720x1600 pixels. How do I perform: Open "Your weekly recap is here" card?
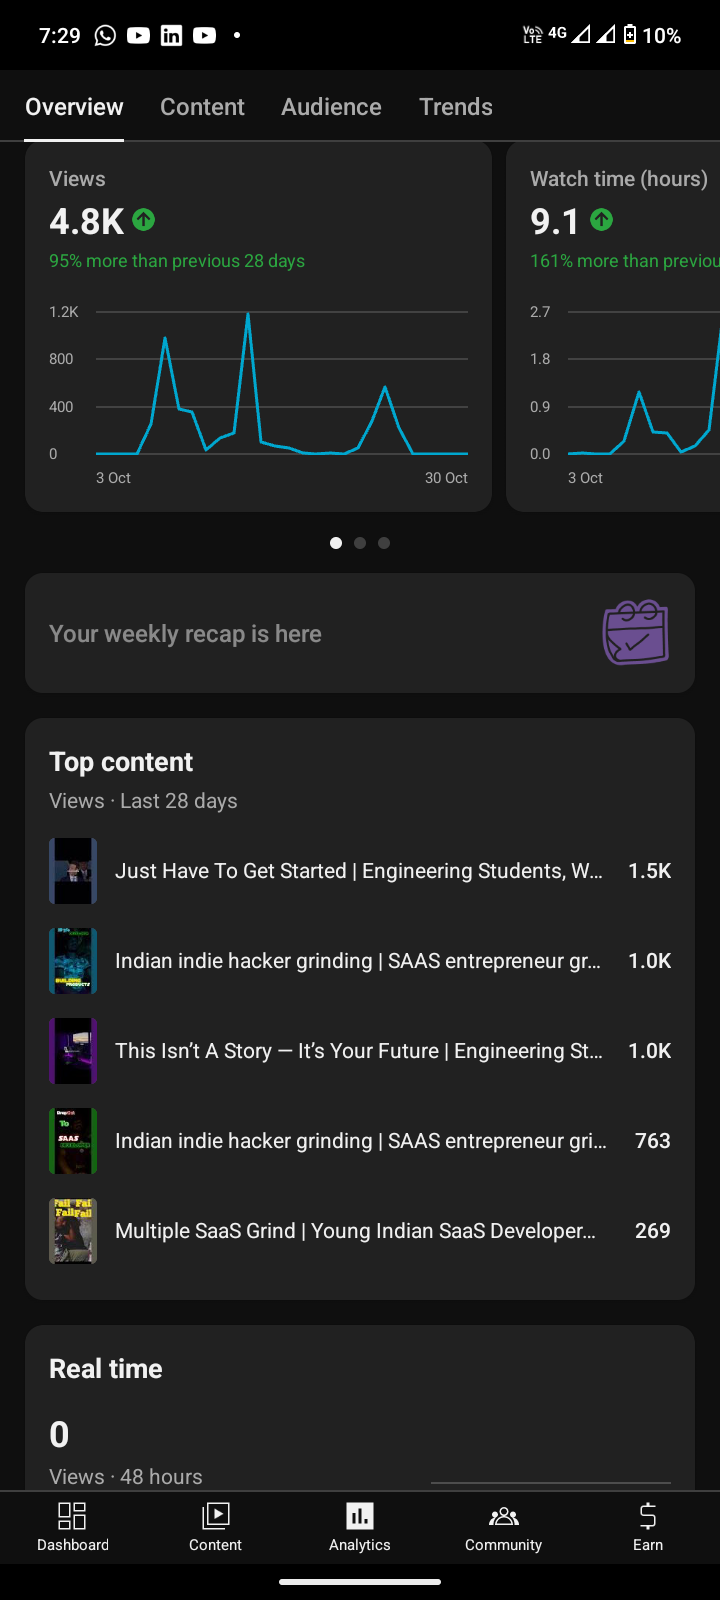(300, 633)
